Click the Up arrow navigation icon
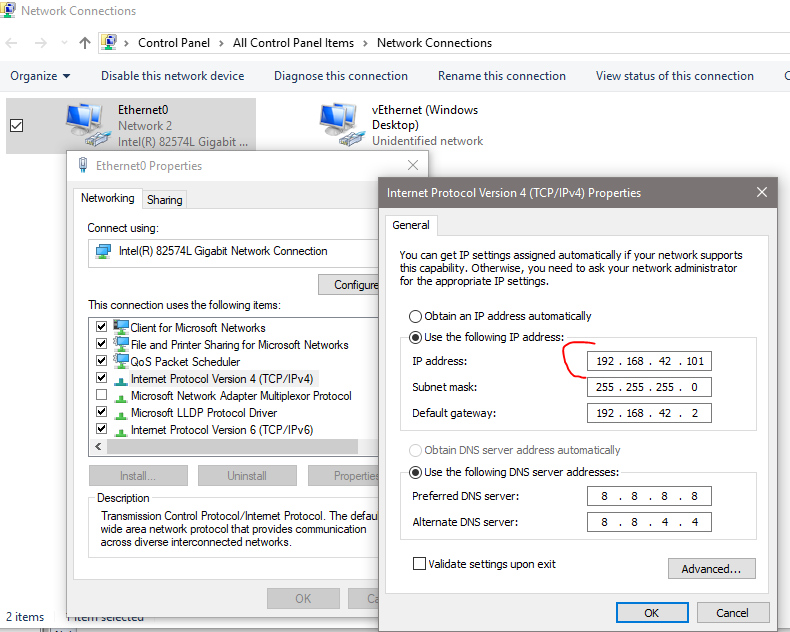 [x=85, y=43]
